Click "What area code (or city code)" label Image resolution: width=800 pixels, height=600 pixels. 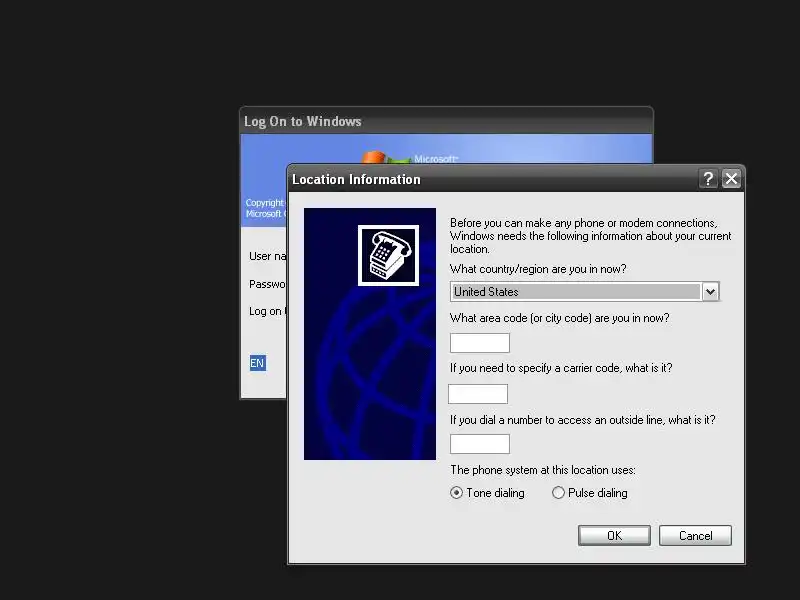coord(559,318)
